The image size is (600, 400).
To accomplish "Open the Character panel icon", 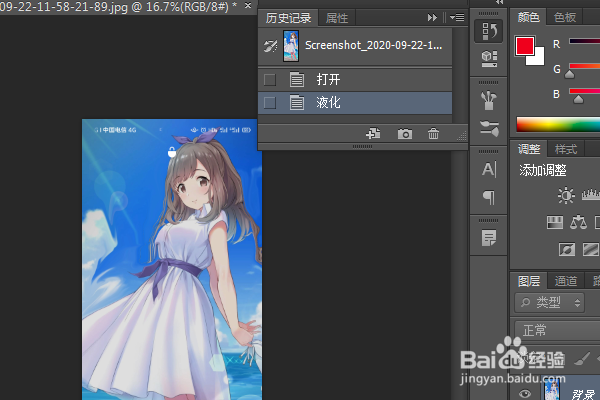I will (489, 169).
